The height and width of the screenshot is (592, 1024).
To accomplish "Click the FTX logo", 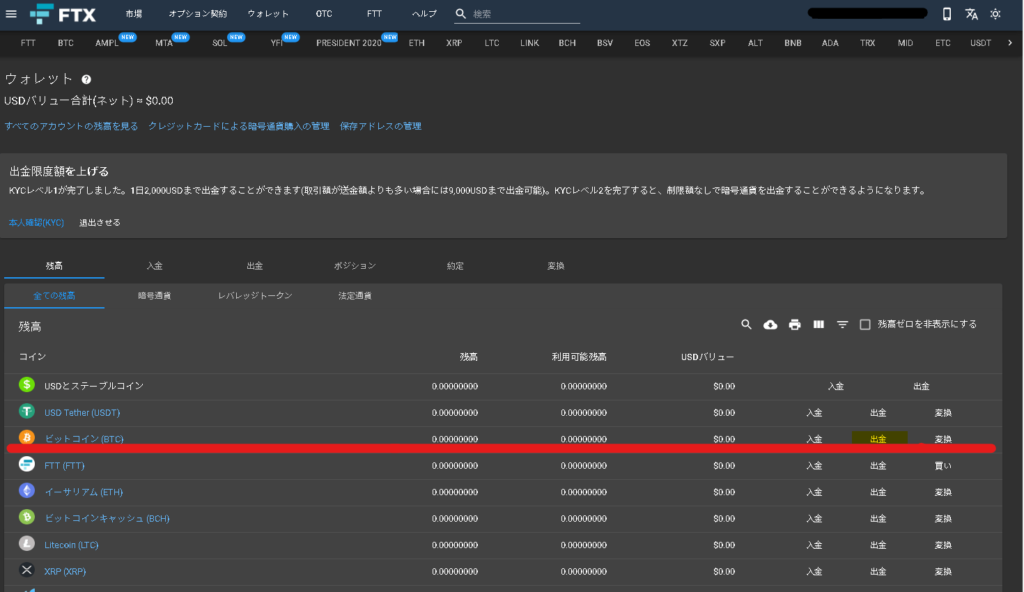I will [x=63, y=14].
